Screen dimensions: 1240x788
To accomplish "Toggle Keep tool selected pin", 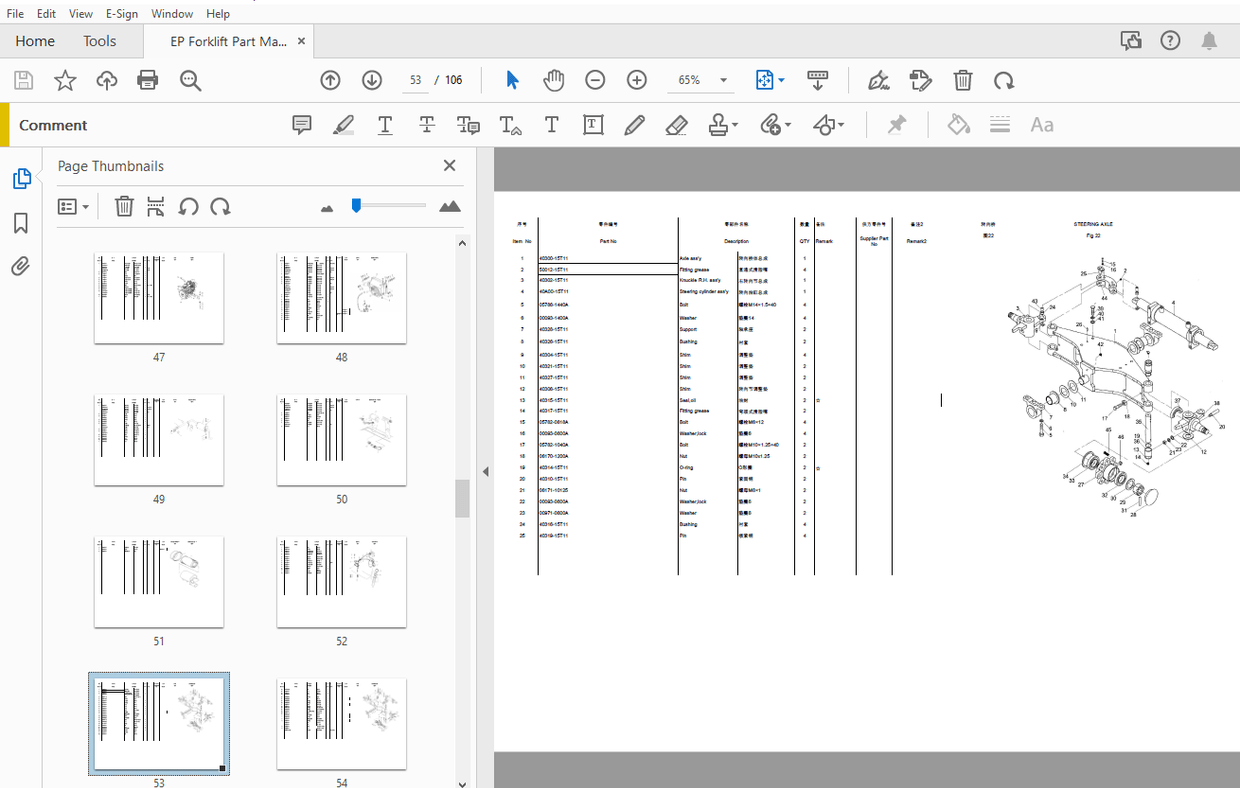I will point(897,125).
